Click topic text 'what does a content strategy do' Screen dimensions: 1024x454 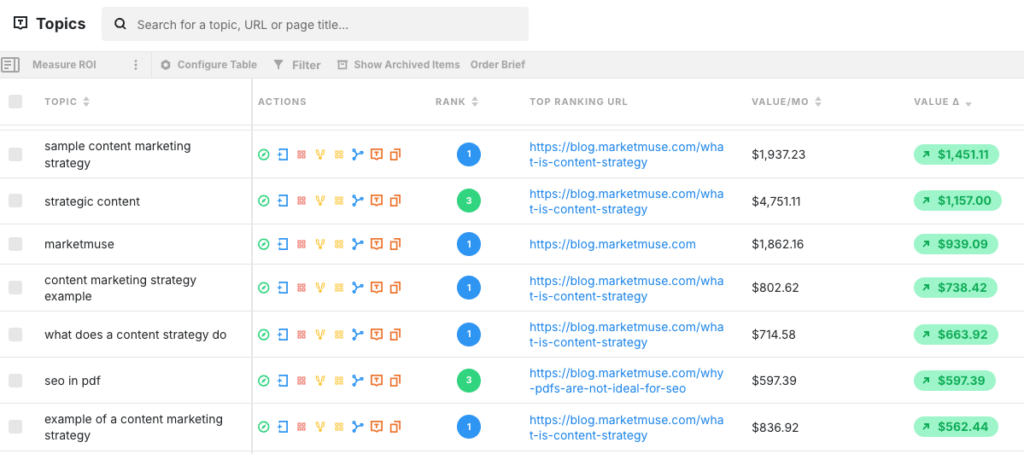tap(135, 334)
